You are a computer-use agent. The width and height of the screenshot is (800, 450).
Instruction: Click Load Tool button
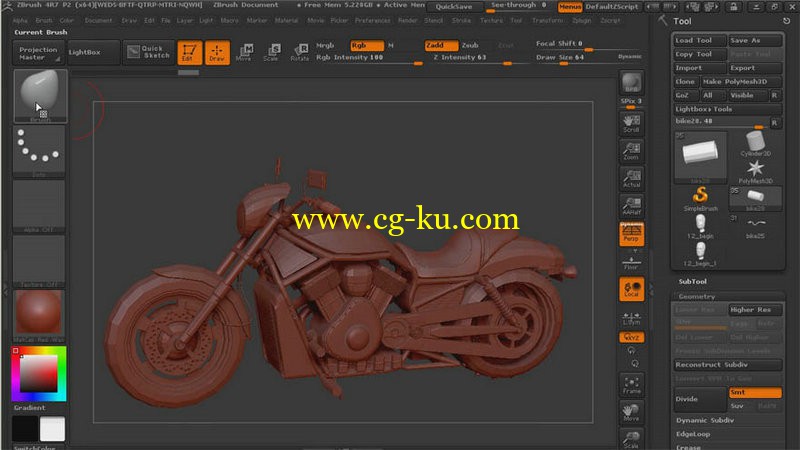click(x=699, y=40)
